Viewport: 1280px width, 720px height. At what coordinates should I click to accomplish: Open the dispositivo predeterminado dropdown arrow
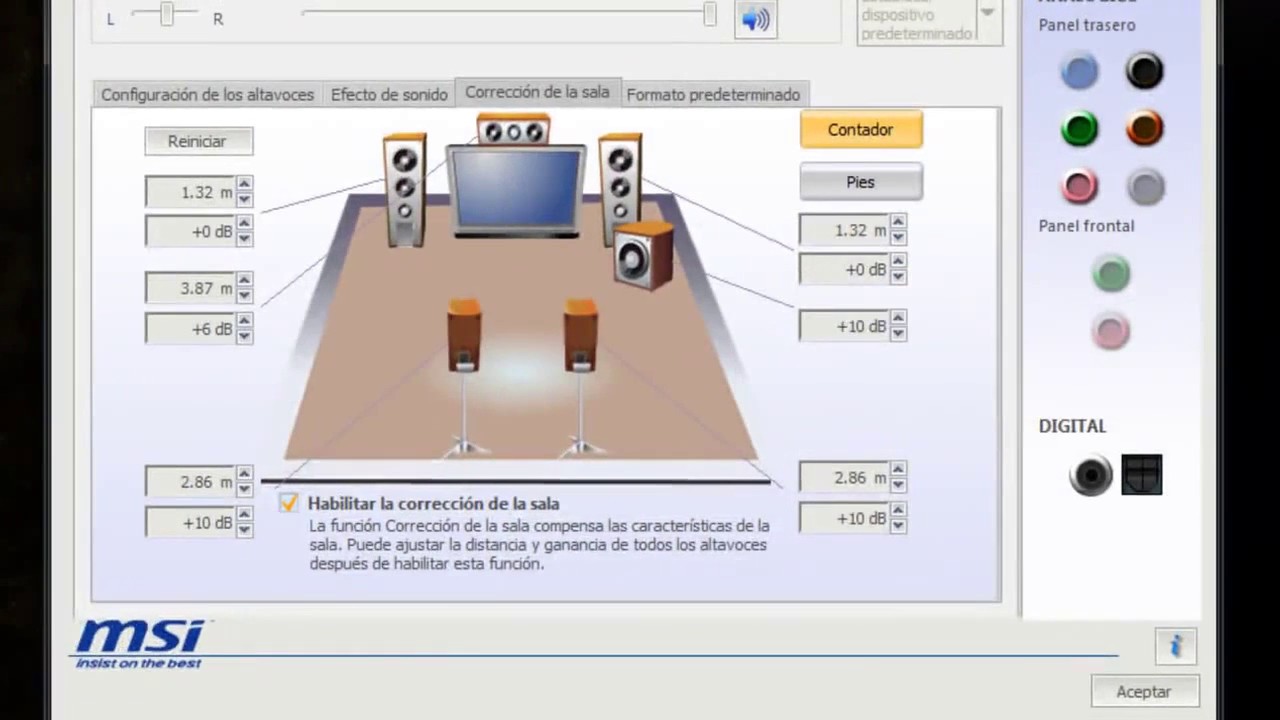click(988, 13)
